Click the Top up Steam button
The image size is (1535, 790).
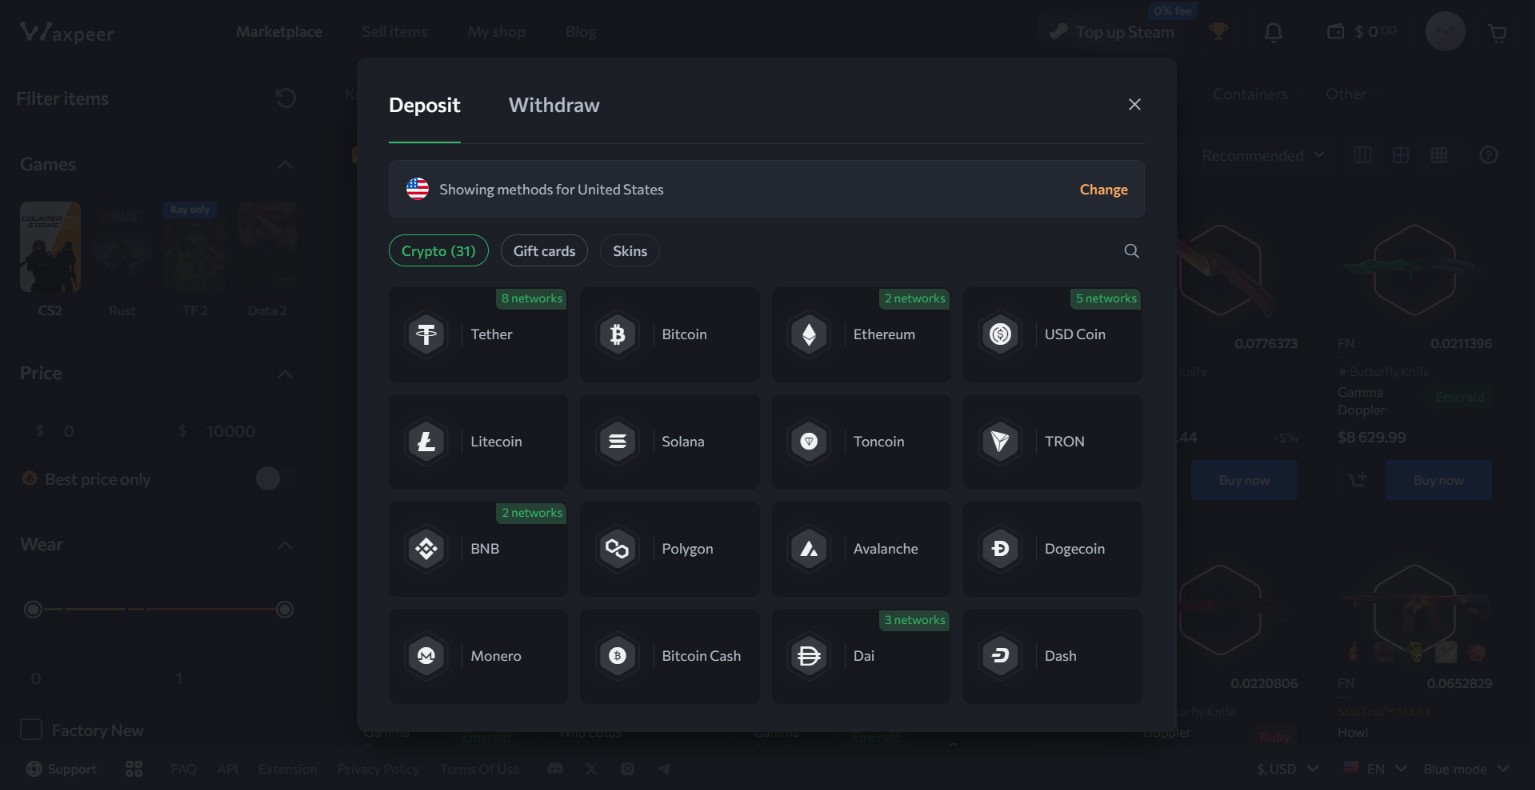(x=1110, y=32)
